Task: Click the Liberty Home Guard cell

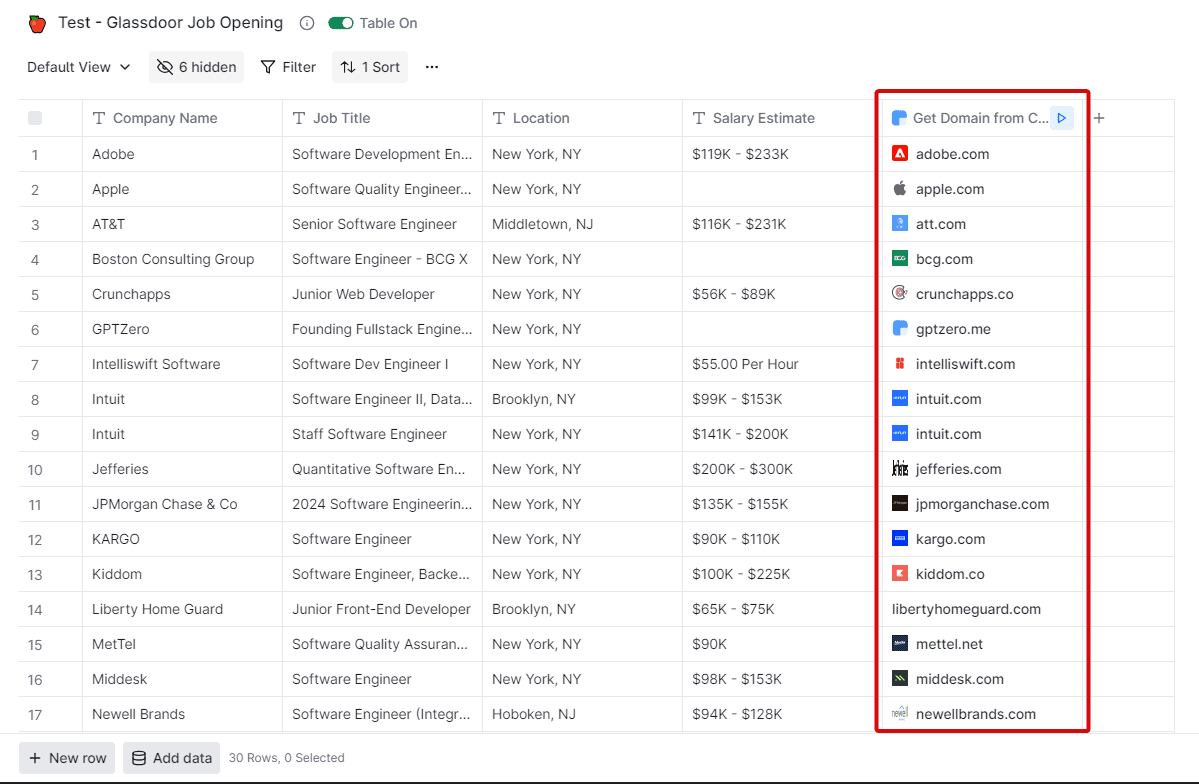Action: pos(183,610)
